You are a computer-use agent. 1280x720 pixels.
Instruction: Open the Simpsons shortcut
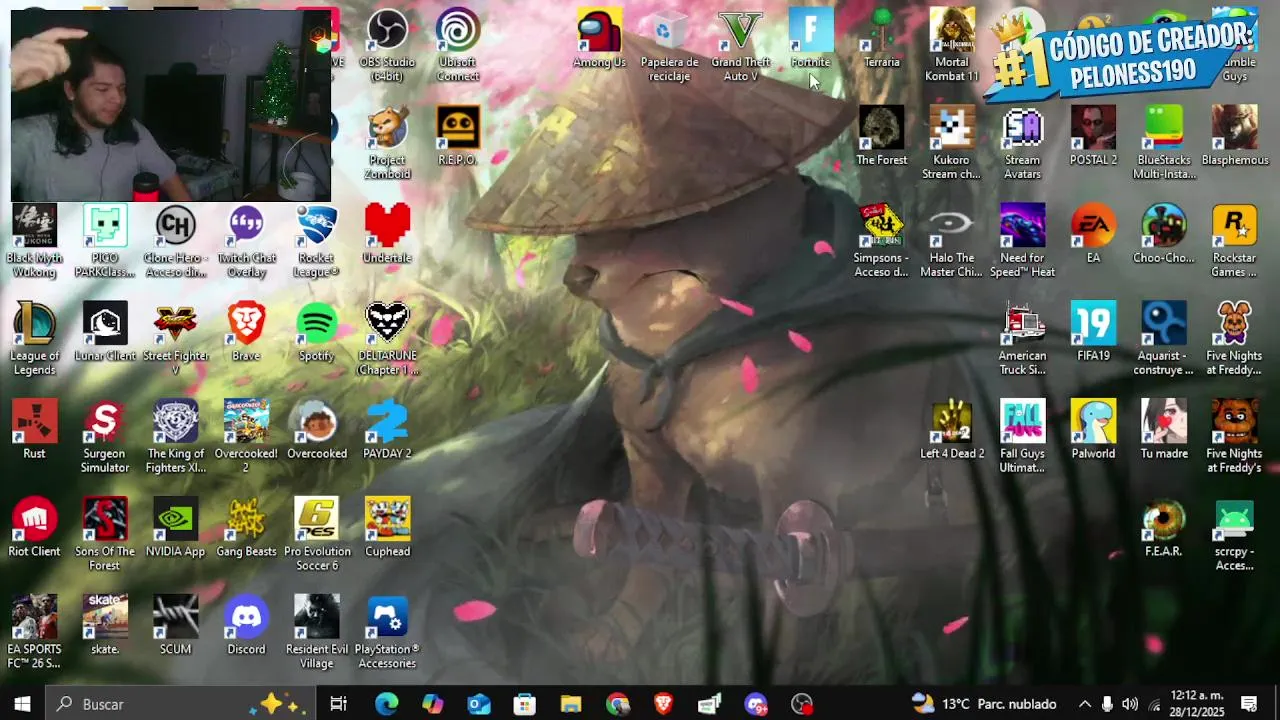click(881, 242)
